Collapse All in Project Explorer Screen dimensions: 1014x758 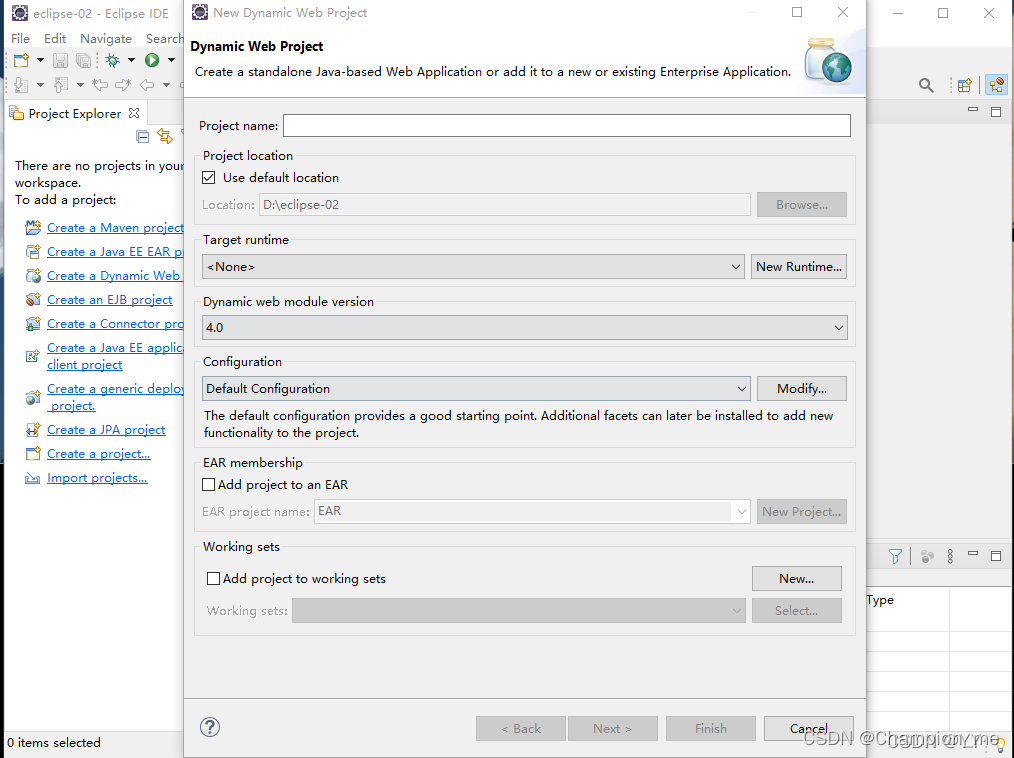pos(143,136)
